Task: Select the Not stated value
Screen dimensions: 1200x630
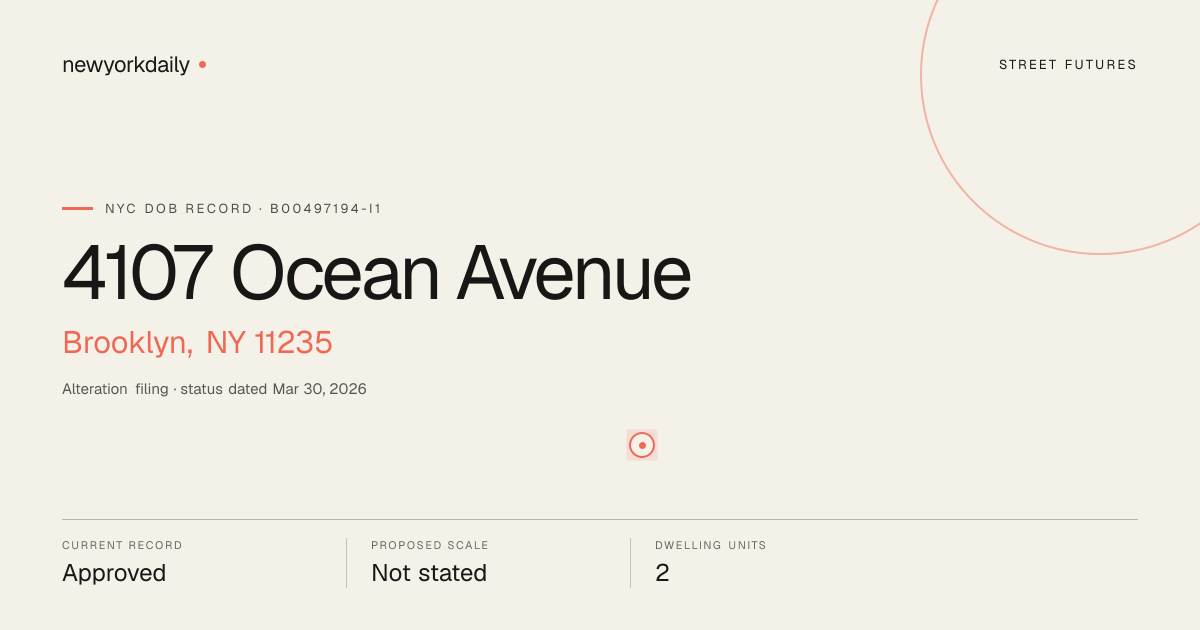Action: (429, 573)
